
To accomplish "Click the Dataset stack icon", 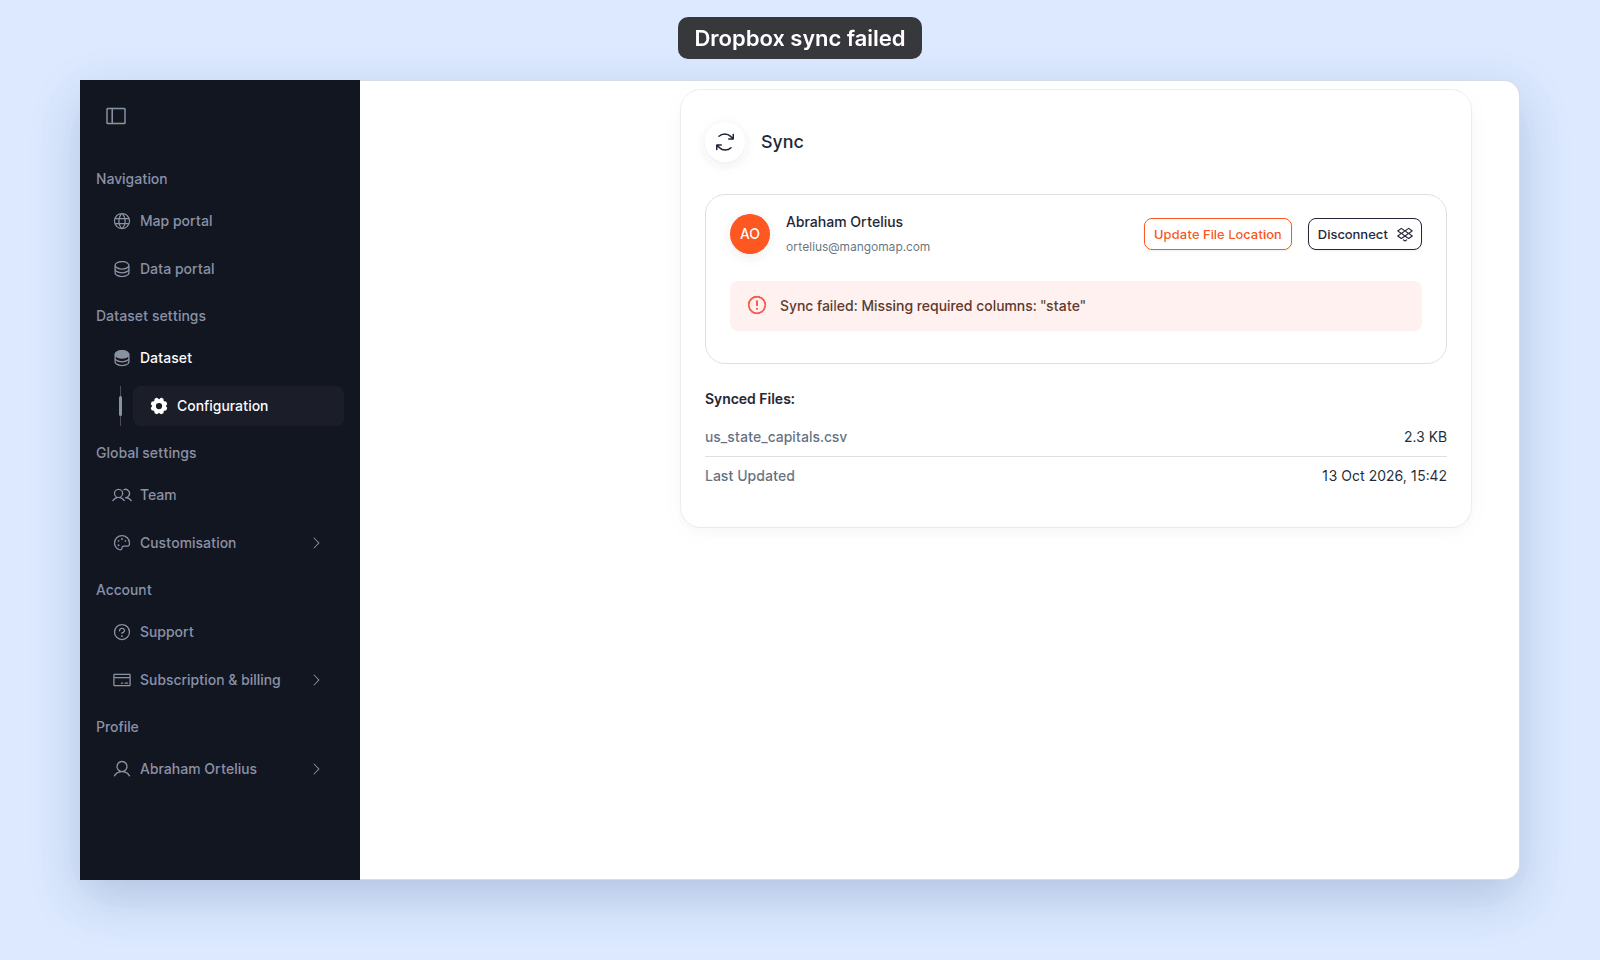I will 122,358.
